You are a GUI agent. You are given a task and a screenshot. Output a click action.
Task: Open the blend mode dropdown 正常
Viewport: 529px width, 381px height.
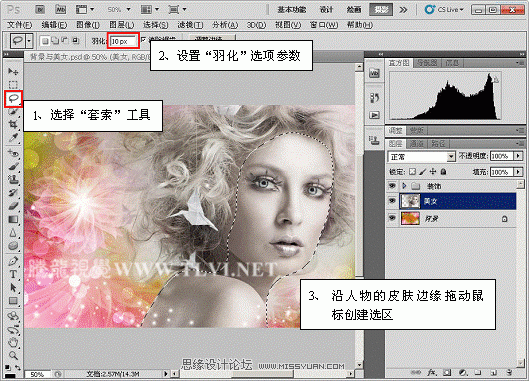pos(422,157)
